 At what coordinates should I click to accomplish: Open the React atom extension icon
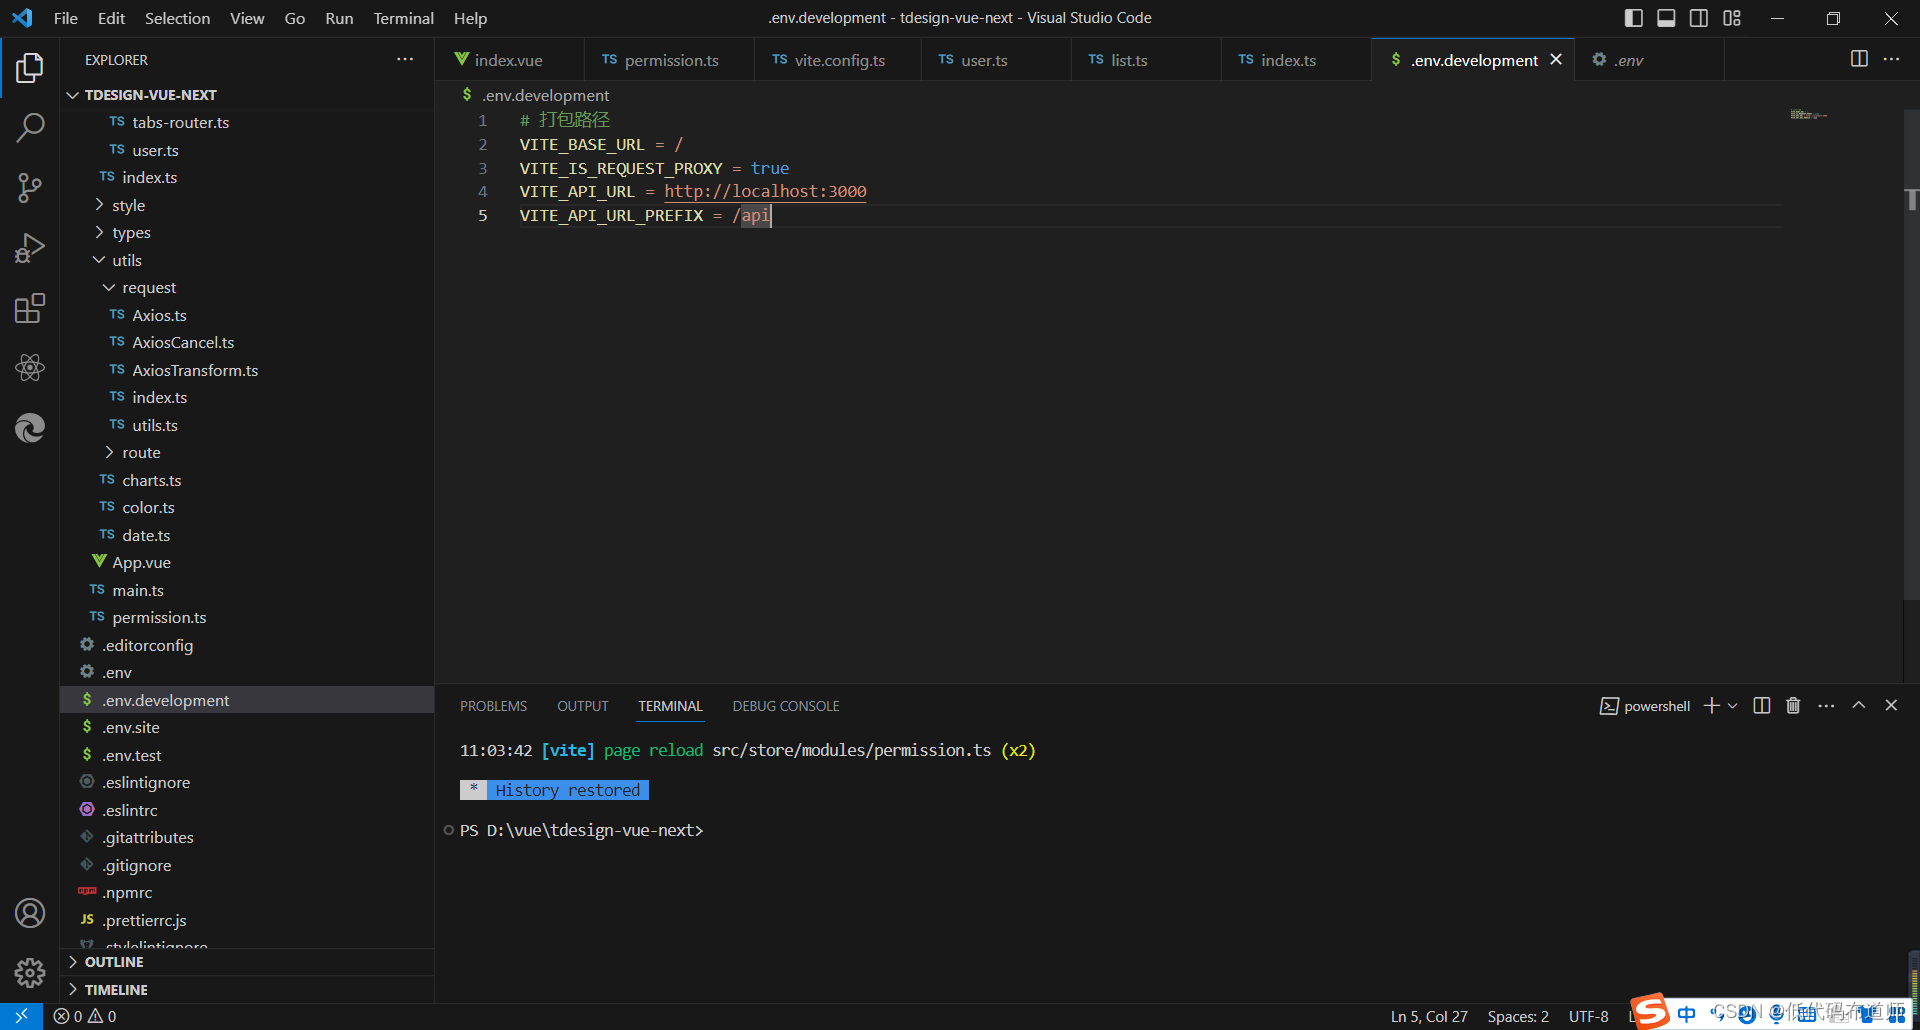(x=30, y=368)
